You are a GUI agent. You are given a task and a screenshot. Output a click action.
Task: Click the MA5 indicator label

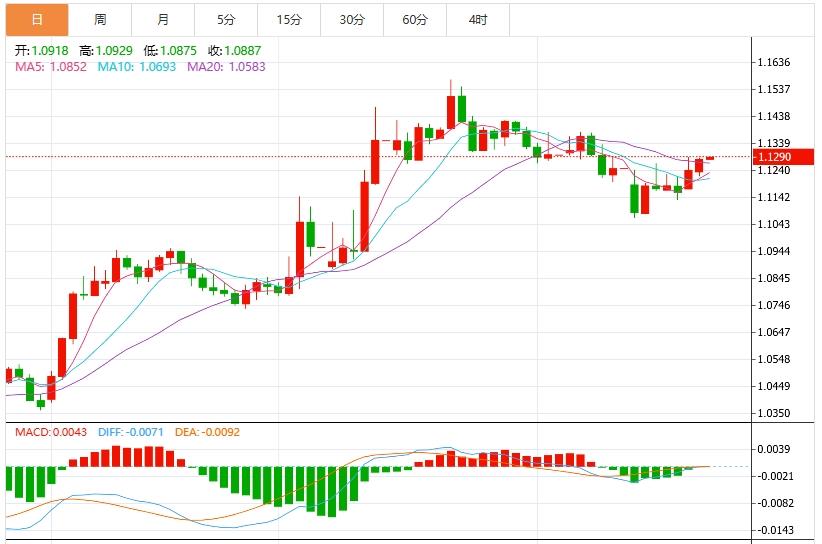click(x=50, y=66)
